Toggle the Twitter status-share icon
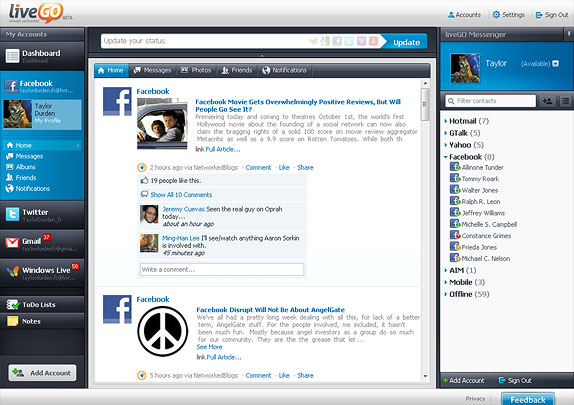 pos(349,41)
